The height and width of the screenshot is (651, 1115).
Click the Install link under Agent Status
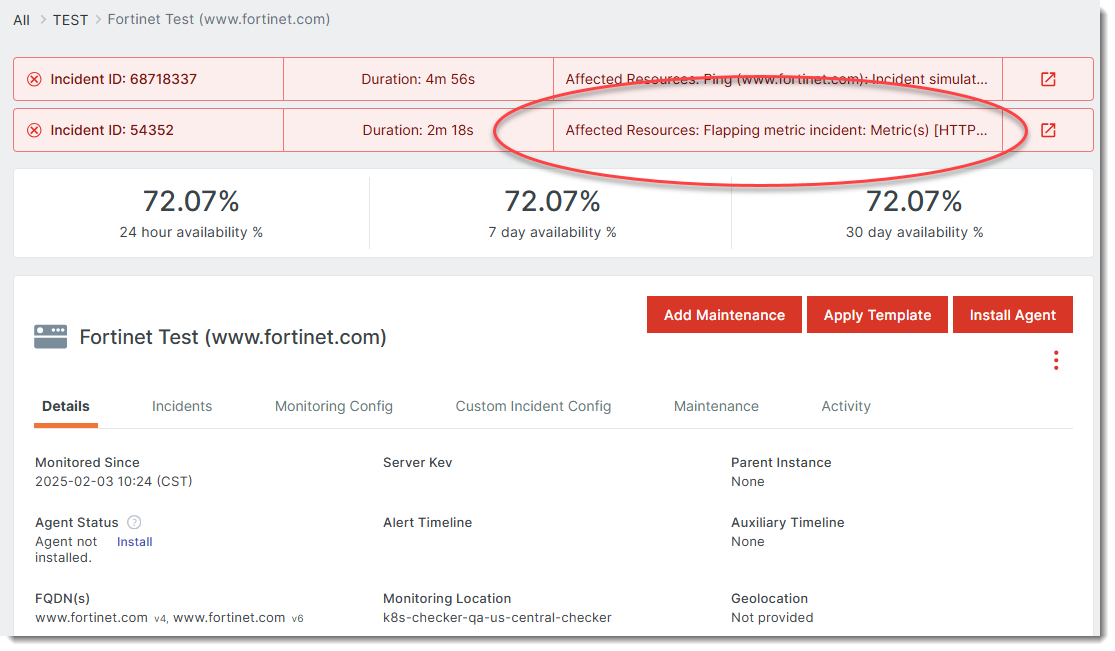pyautogui.click(x=135, y=542)
